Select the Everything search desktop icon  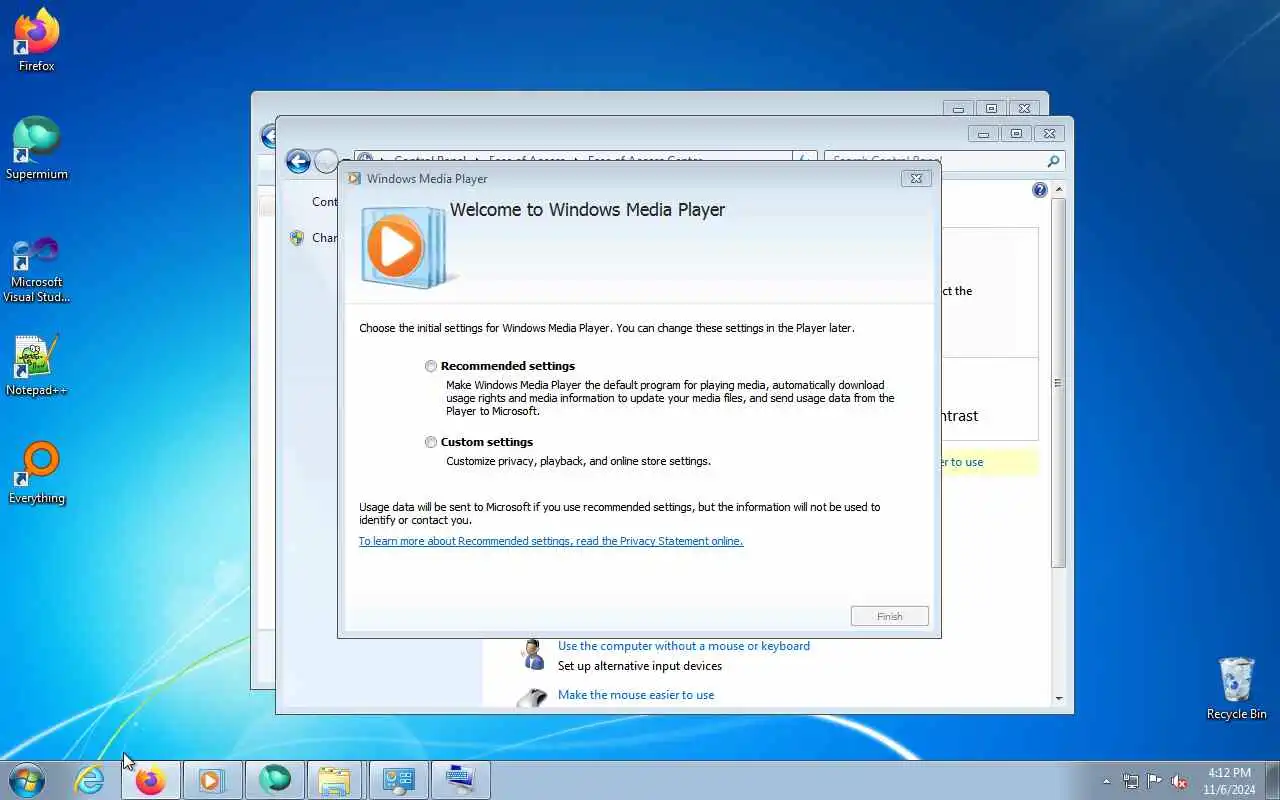37,473
